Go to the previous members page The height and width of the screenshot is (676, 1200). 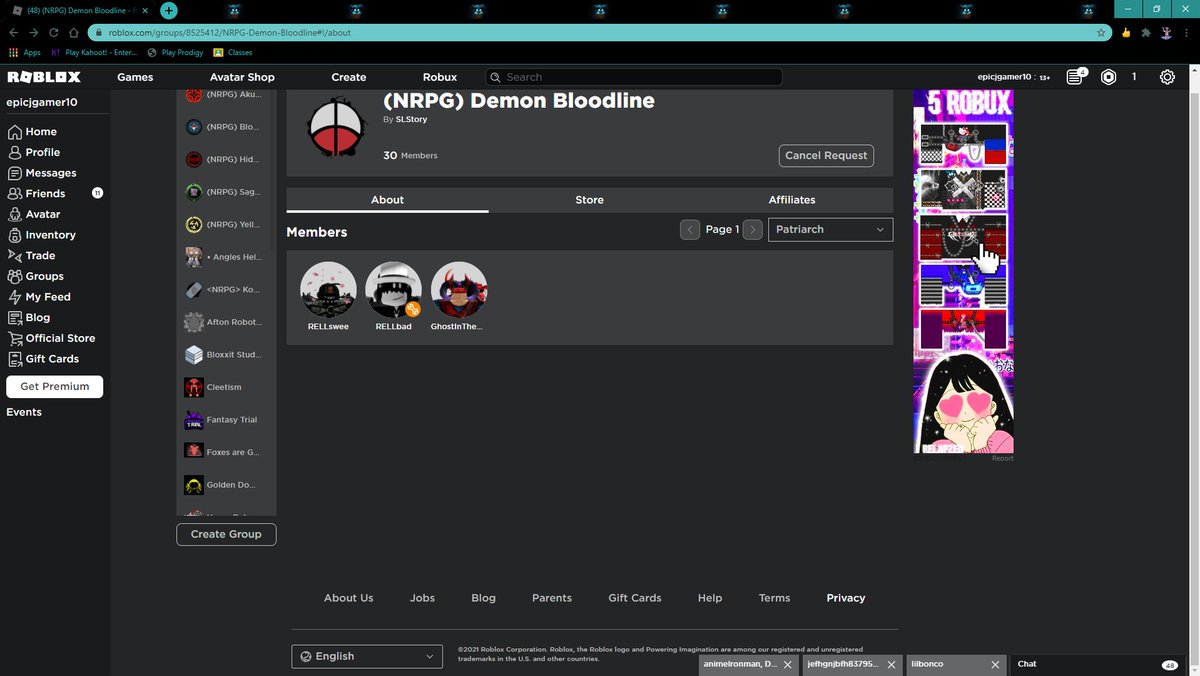point(690,229)
